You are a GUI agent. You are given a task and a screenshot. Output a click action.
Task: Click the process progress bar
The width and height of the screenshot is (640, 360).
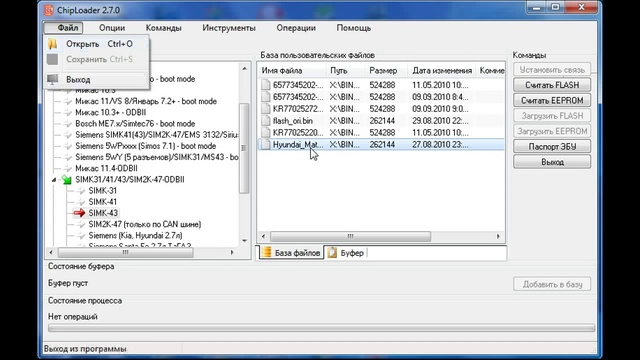click(x=321, y=328)
